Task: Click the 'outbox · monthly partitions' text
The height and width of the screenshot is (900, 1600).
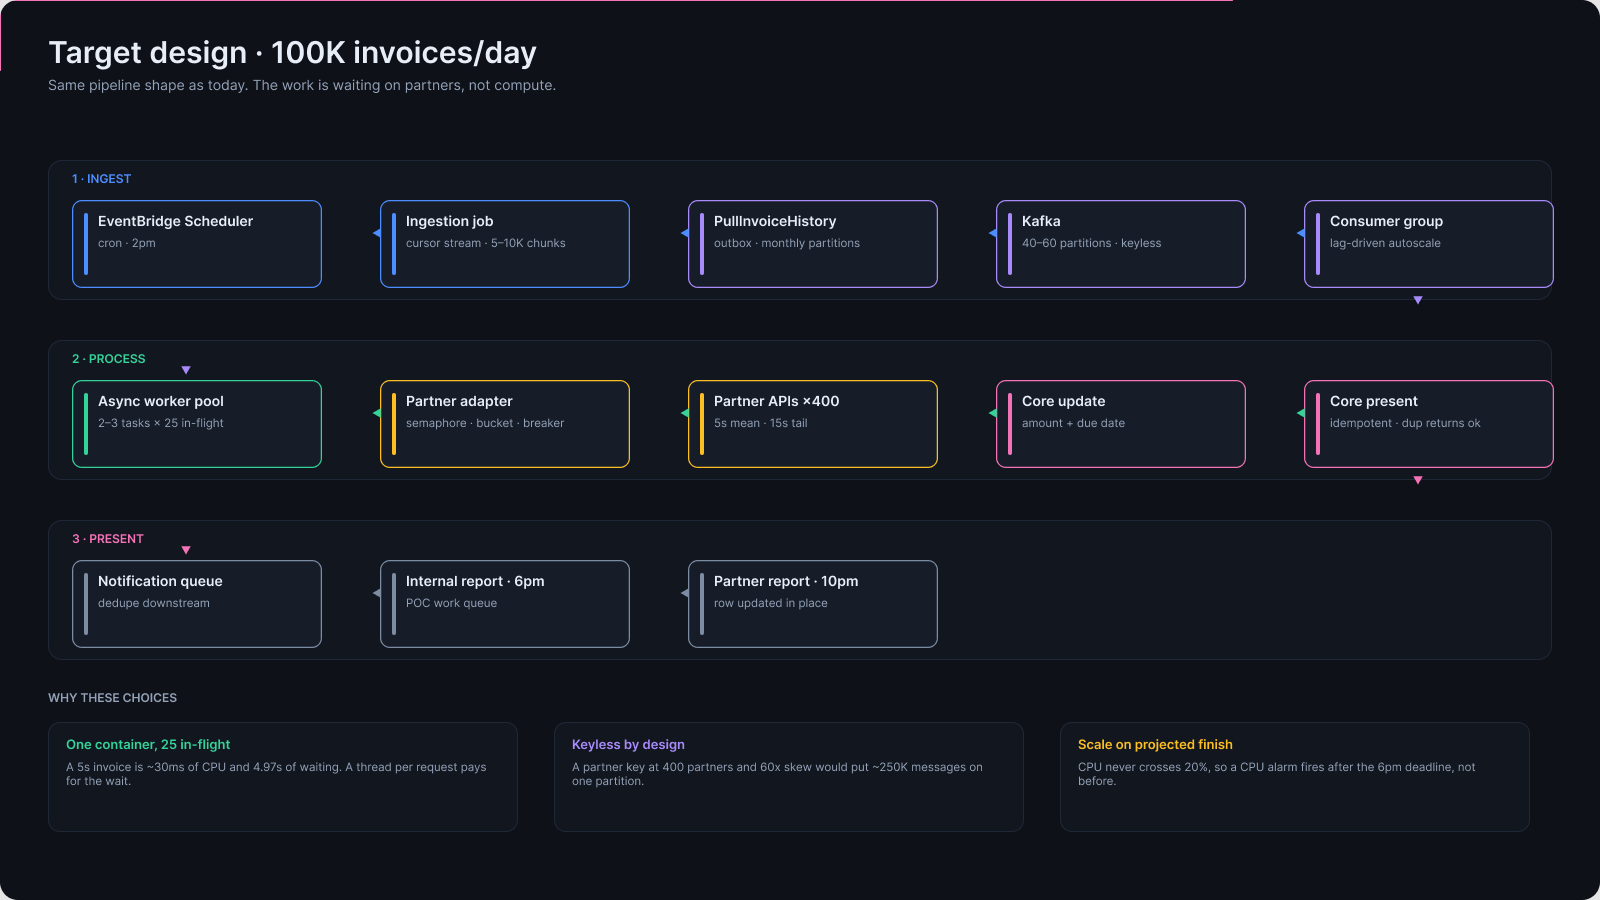Action: (x=787, y=243)
